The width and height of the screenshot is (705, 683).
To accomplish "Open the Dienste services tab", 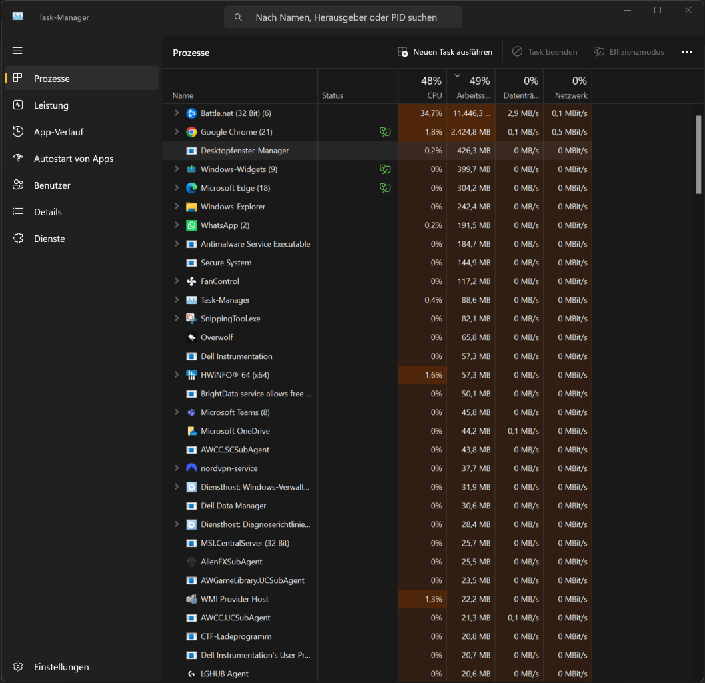I will click(82, 239).
